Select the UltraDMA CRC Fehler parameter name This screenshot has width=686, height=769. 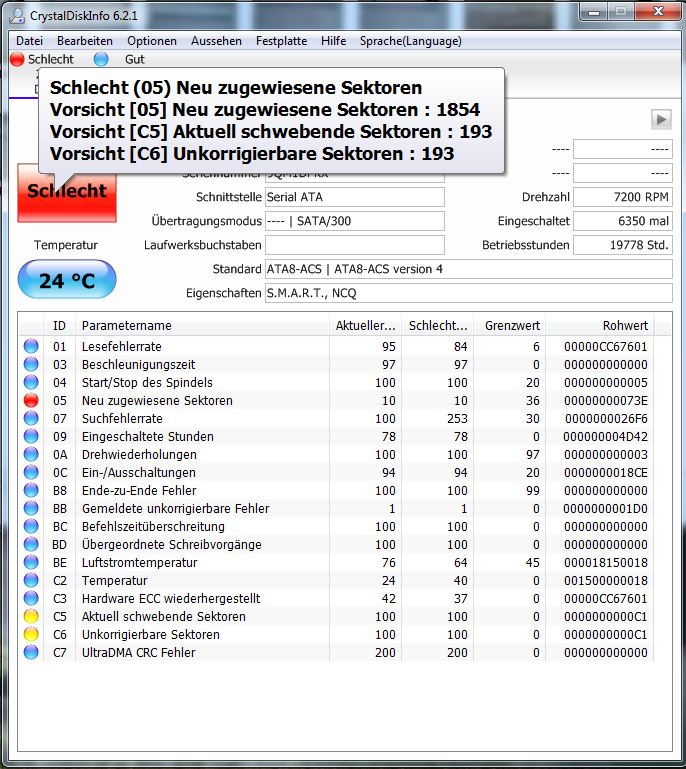(138, 653)
